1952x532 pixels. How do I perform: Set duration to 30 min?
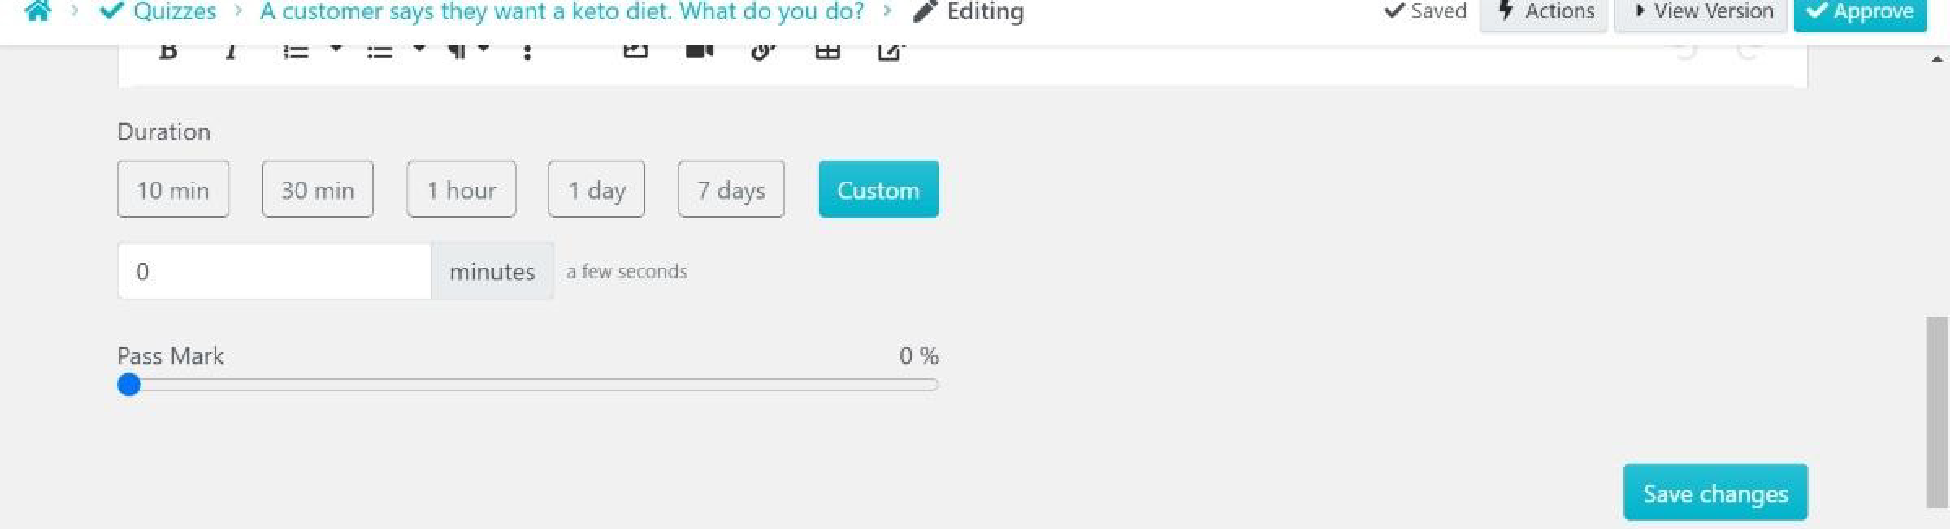(317, 190)
